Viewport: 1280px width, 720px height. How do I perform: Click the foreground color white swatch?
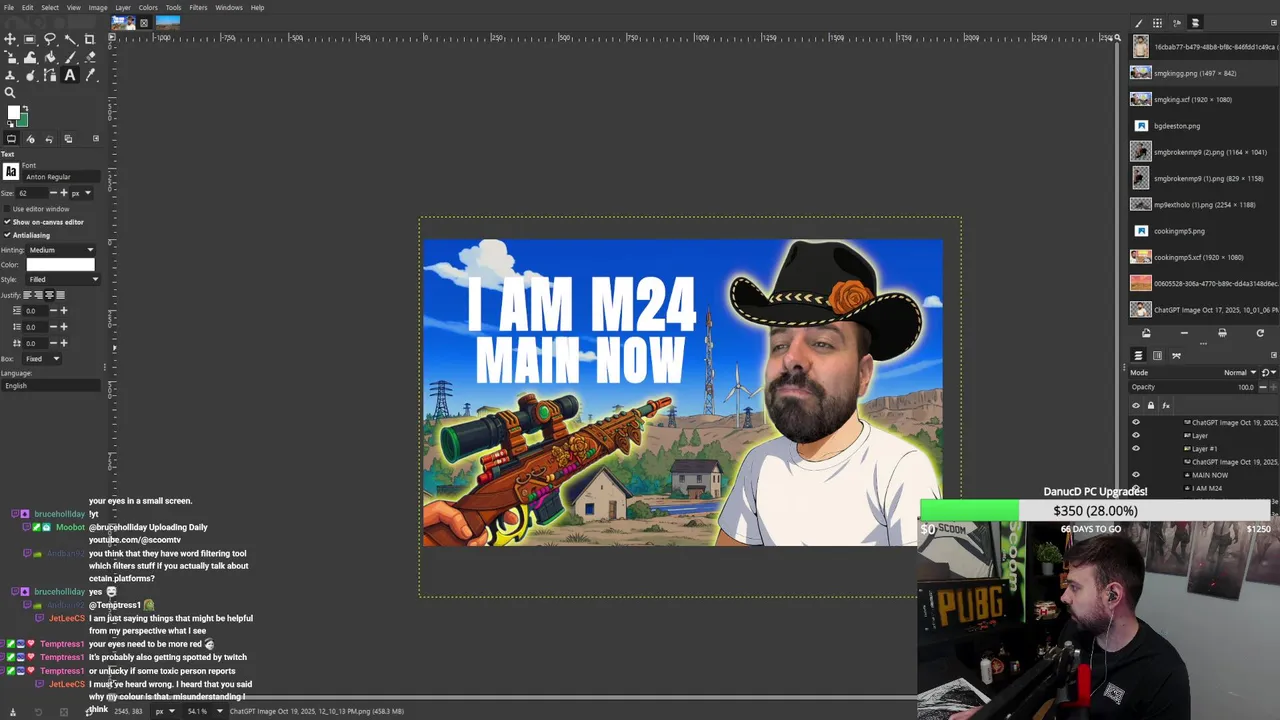click(x=13, y=113)
